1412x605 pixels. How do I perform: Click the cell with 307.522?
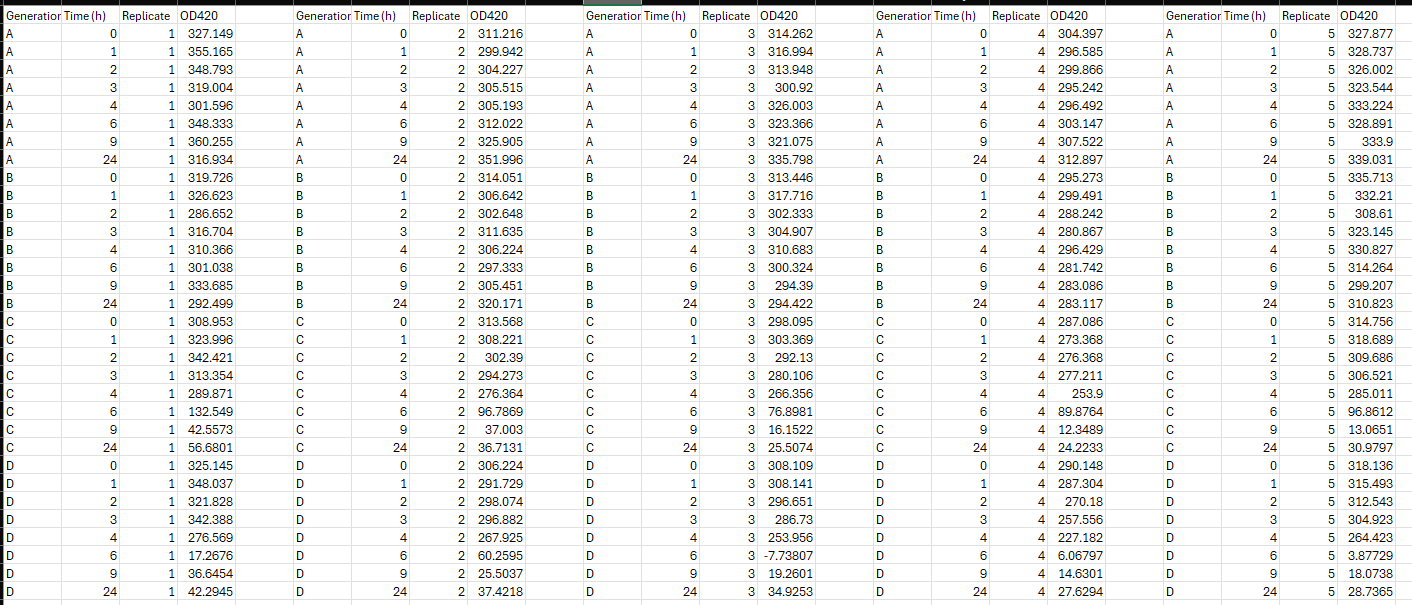point(1078,142)
